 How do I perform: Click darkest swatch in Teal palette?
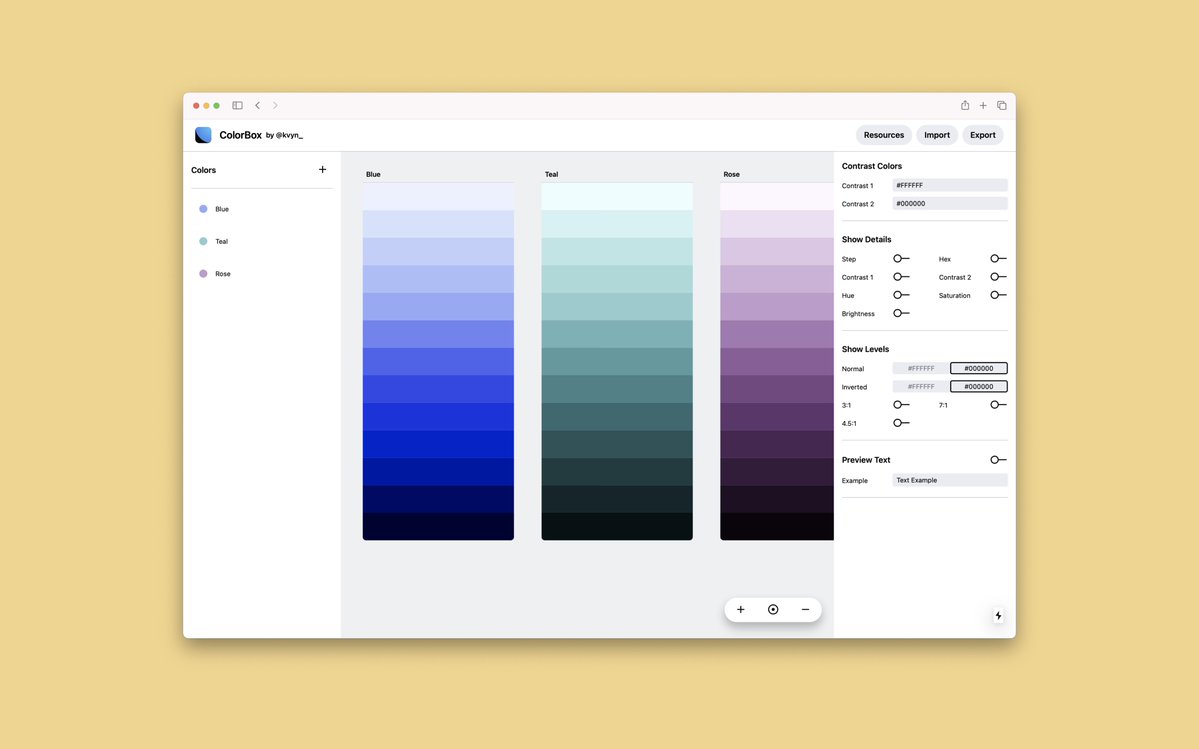(x=617, y=527)
